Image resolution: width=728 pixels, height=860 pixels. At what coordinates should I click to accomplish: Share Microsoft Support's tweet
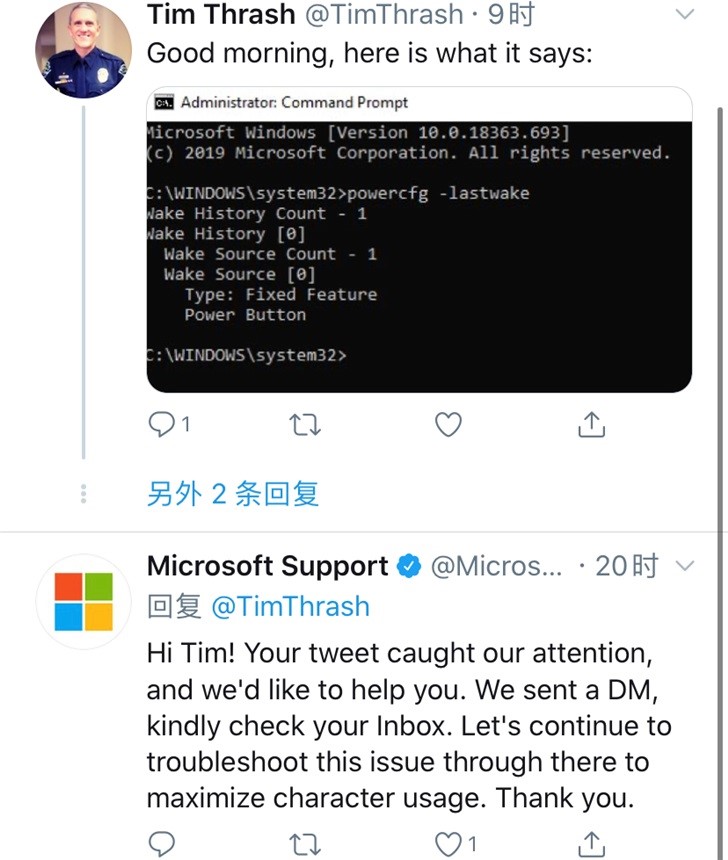[x=591, y=842]
